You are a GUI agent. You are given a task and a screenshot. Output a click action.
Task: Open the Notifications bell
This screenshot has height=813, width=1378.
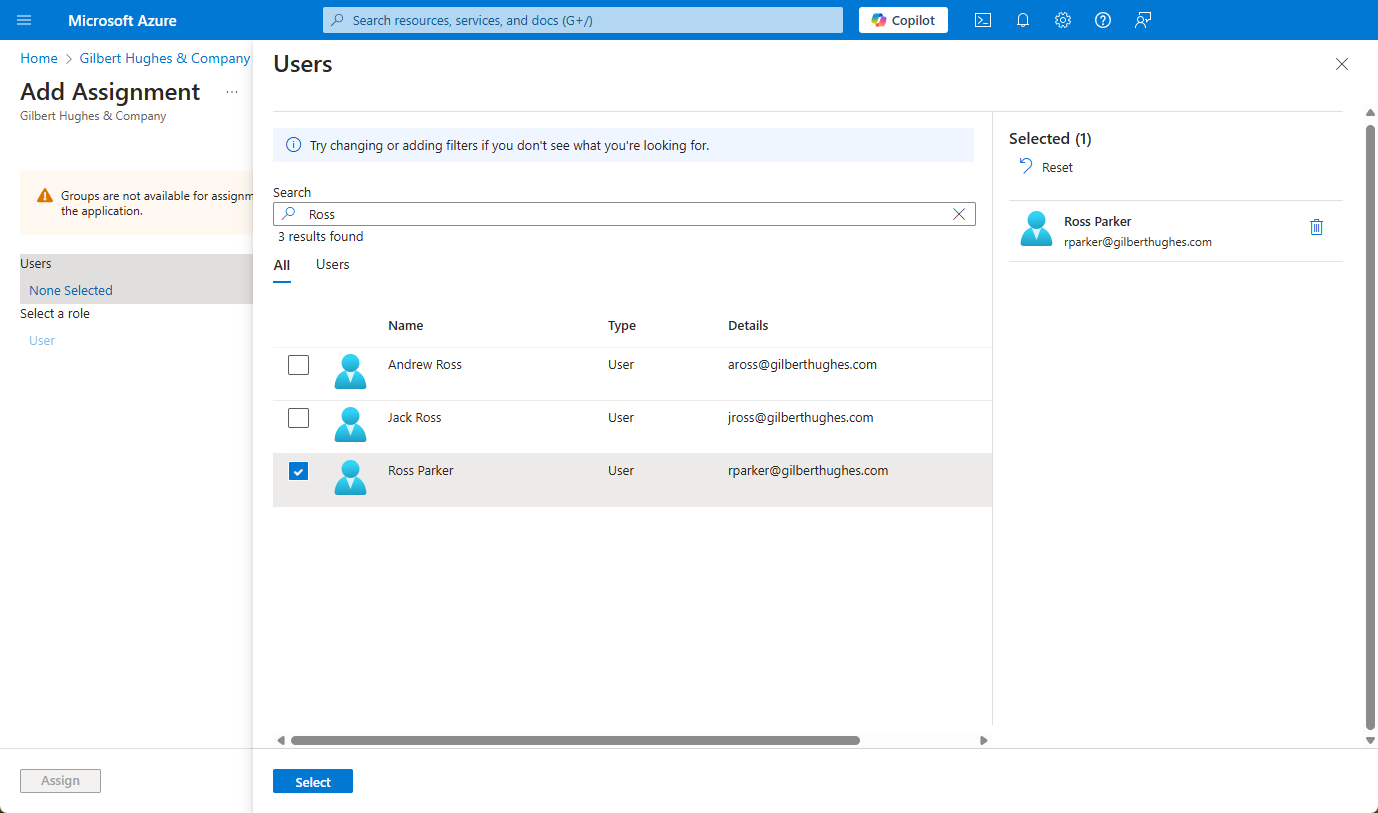point(1022,20)
